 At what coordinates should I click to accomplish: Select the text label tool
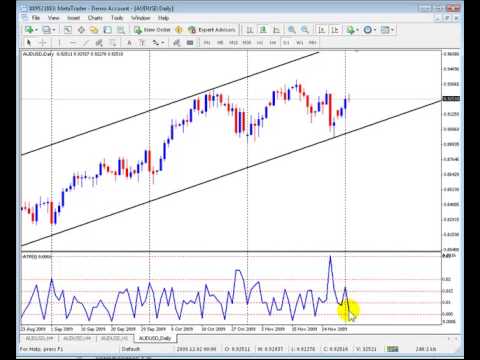(142, 43)
